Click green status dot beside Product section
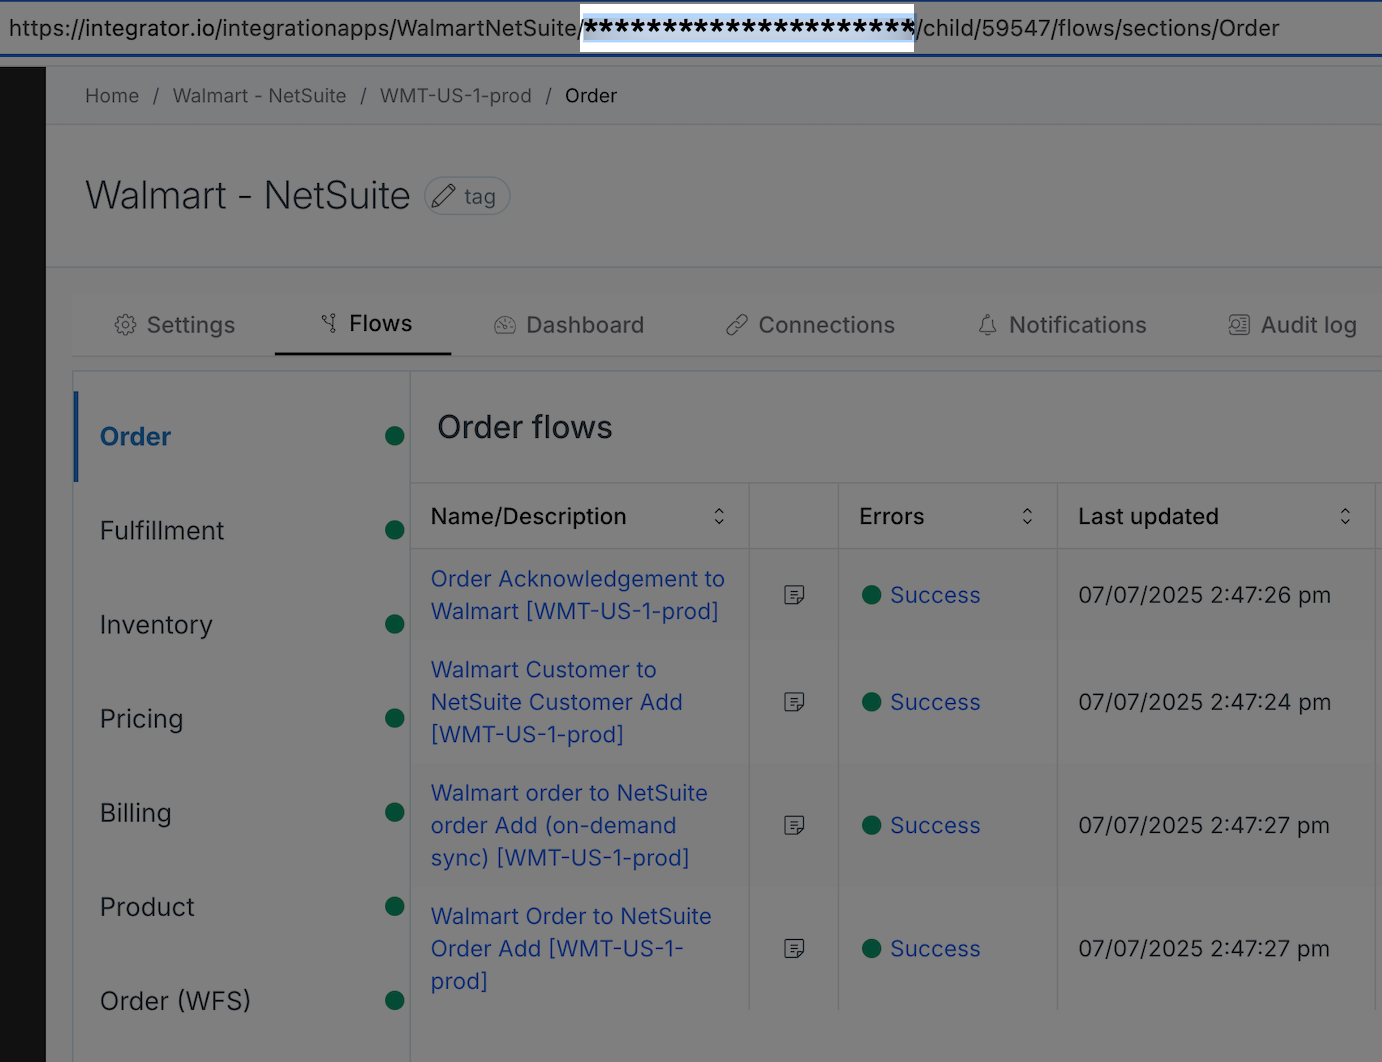This screenshot has height=1062, width=1382. coord(395,906)
